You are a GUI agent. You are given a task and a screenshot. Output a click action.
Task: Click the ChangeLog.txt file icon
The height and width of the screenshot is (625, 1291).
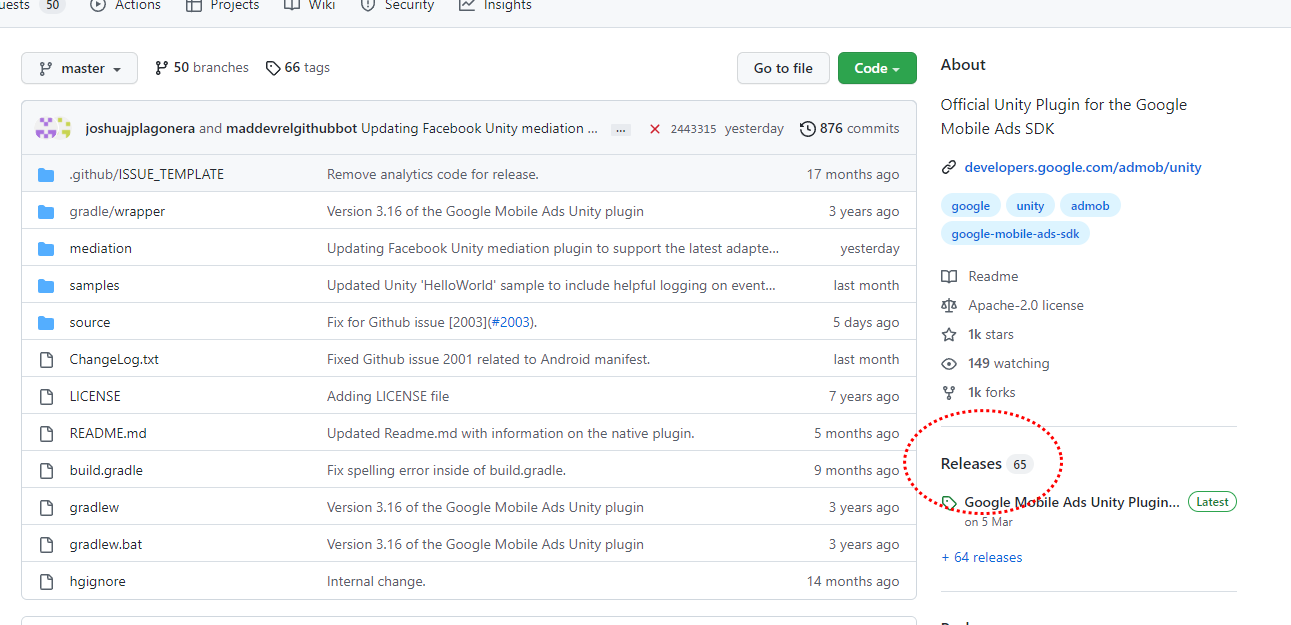[x=46, y=360]
